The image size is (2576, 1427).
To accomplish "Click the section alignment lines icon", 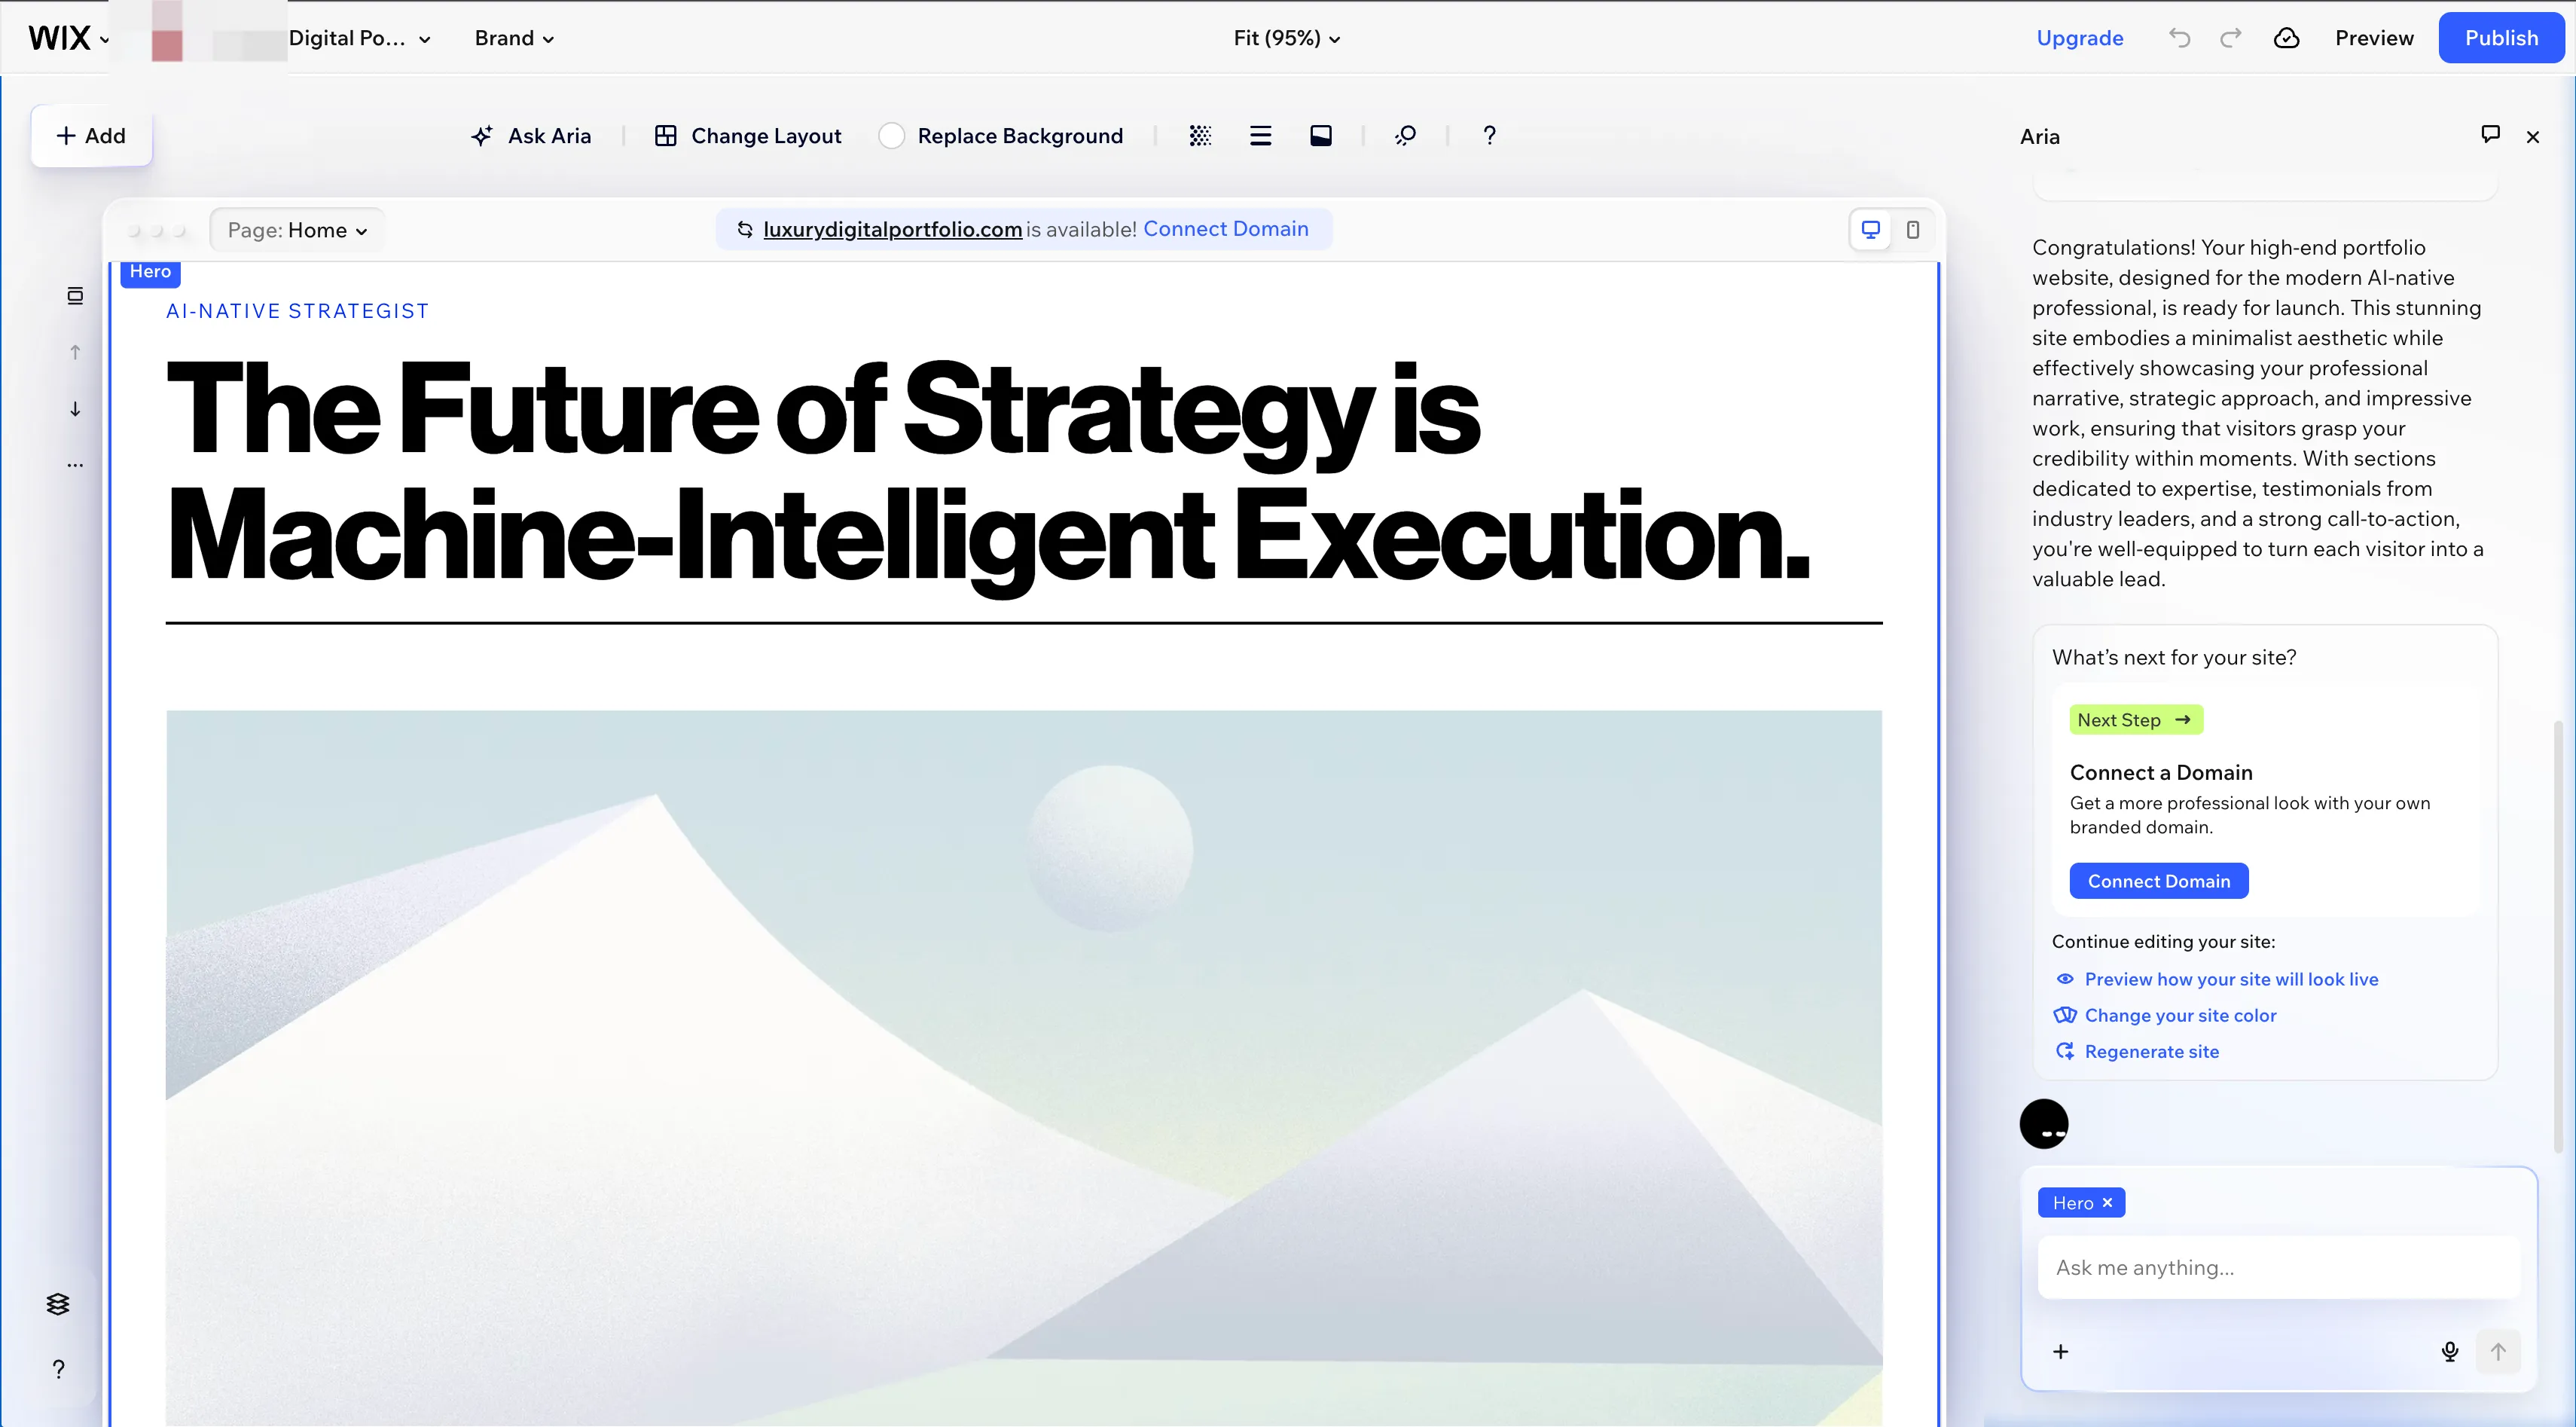I will pyautogui.click(x=1261, y=136).
